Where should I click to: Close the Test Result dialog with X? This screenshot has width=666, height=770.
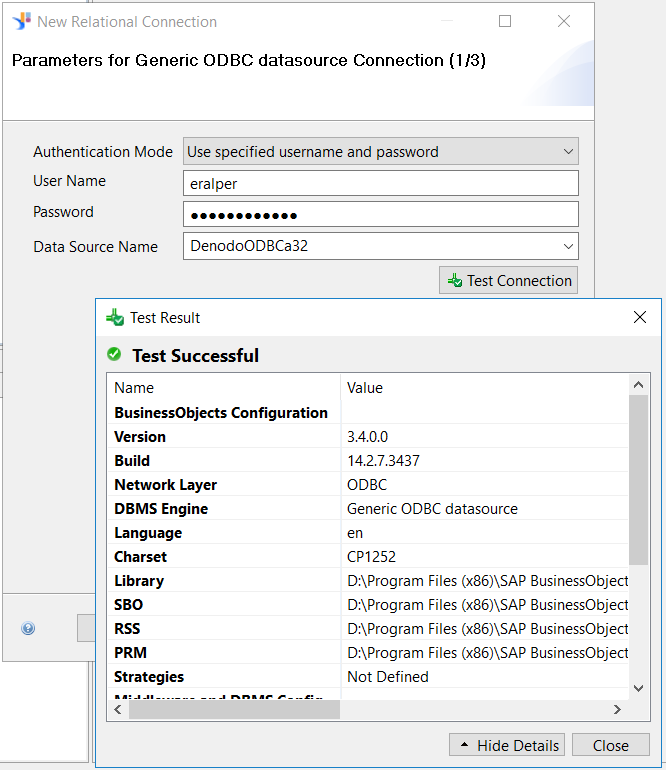click(639, 317)
